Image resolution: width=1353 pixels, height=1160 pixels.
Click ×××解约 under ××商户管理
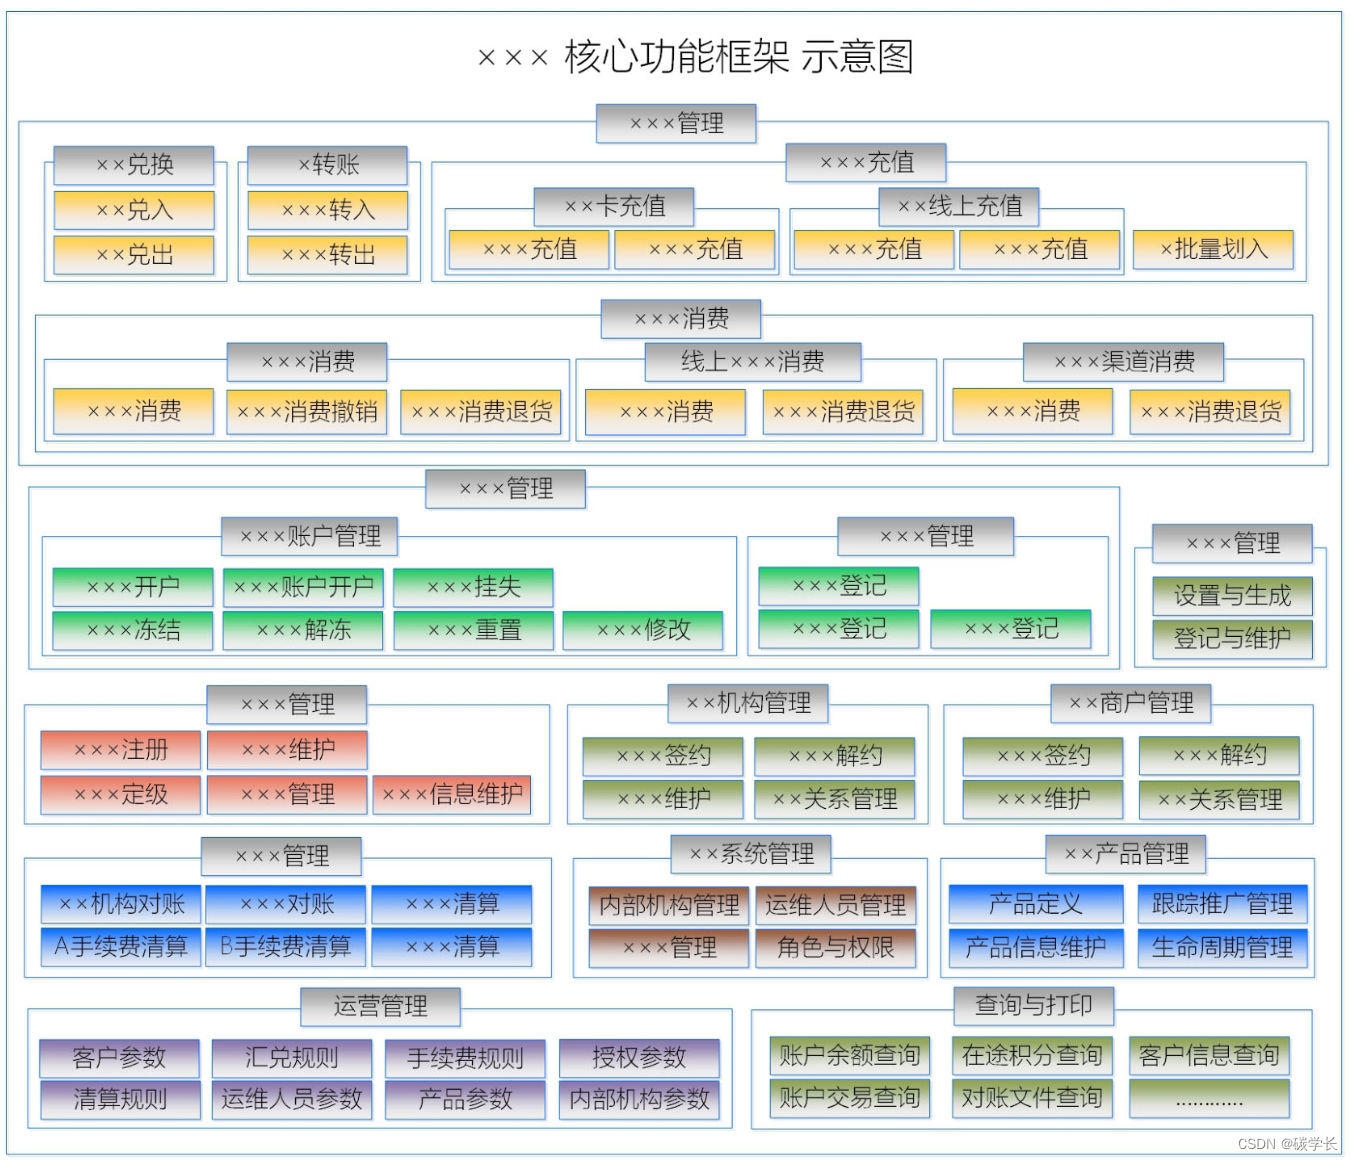pos(1219,756)
